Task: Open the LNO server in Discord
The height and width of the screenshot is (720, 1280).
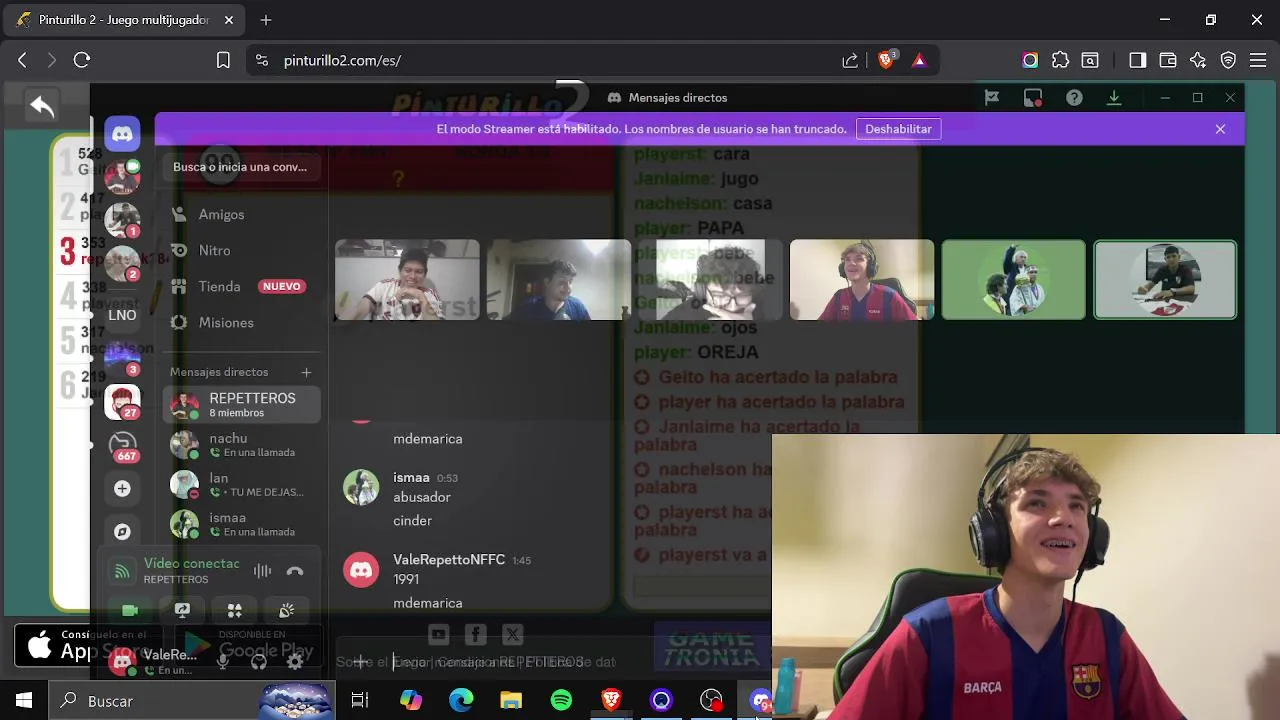Action: tap(122, 315)
